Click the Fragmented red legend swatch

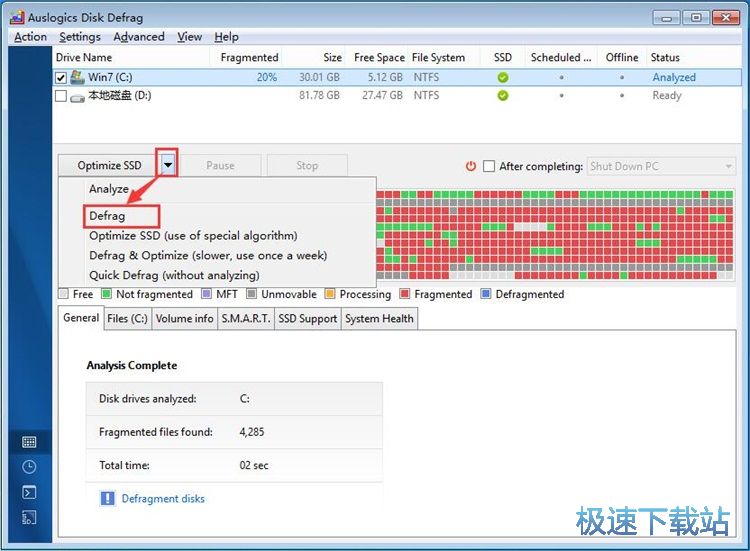click(x=405, y=294)
